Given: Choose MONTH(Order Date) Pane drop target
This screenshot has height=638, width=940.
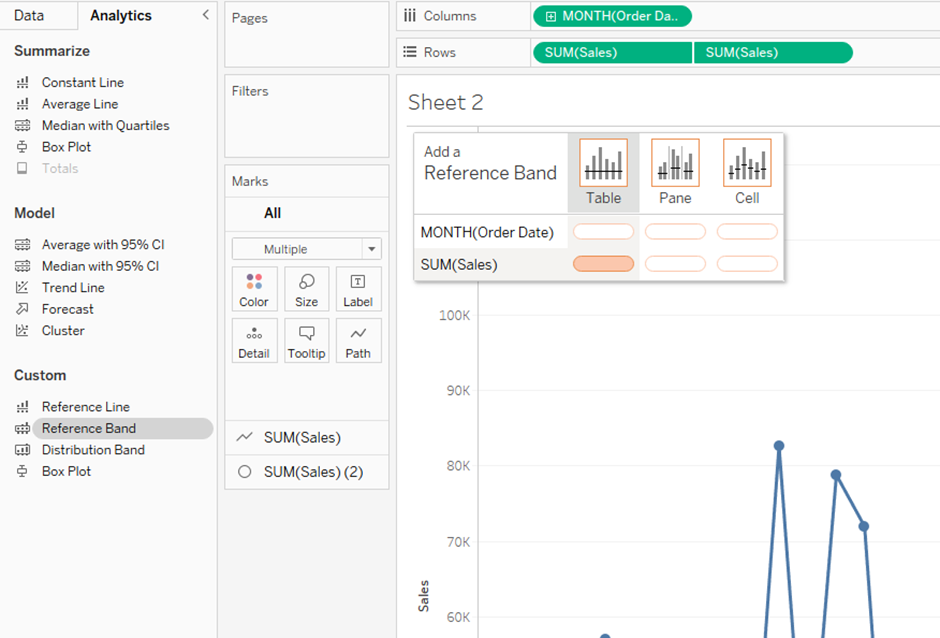Looking at the screenshot, I should tap(675, 232).
